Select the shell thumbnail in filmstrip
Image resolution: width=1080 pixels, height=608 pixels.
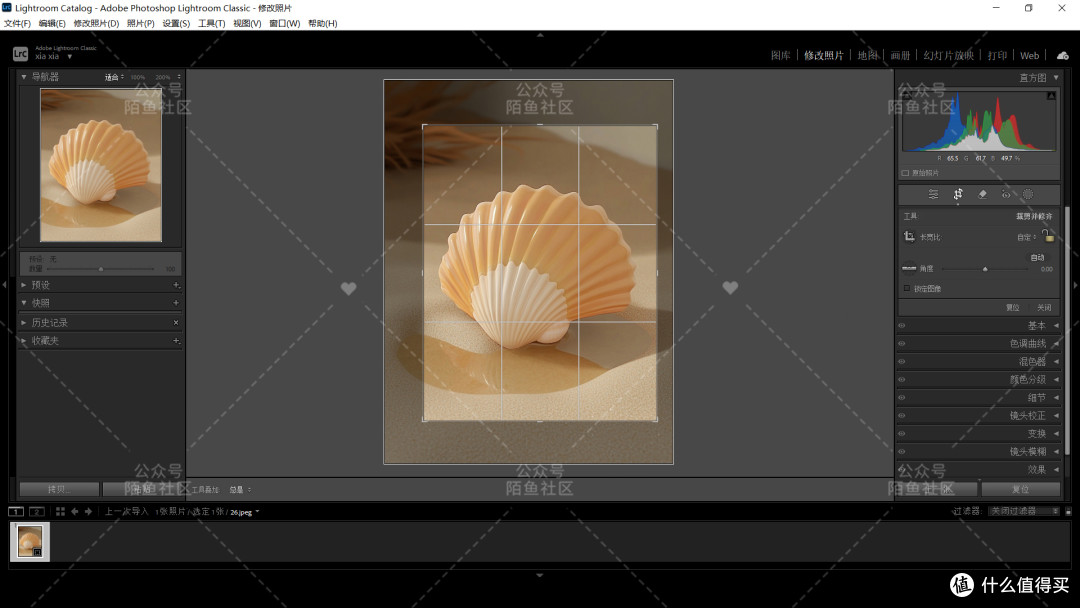point(30,541)
